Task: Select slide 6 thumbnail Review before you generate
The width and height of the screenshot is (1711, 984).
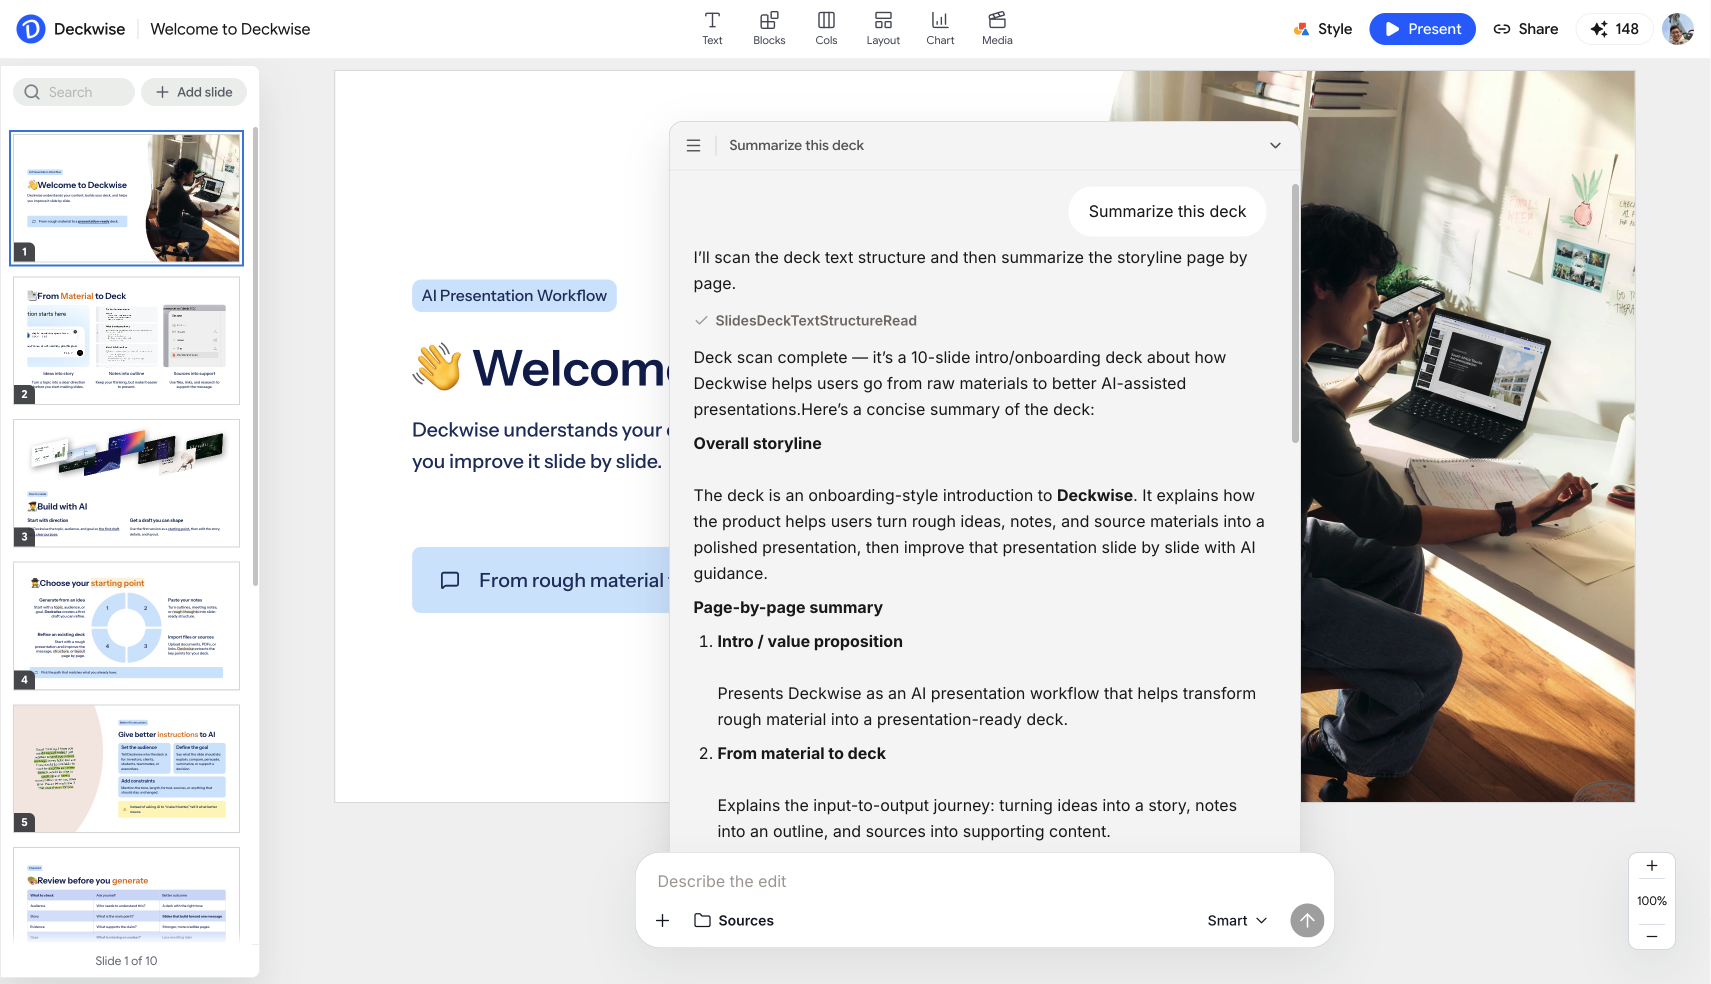Action: (x=126, y=894)
